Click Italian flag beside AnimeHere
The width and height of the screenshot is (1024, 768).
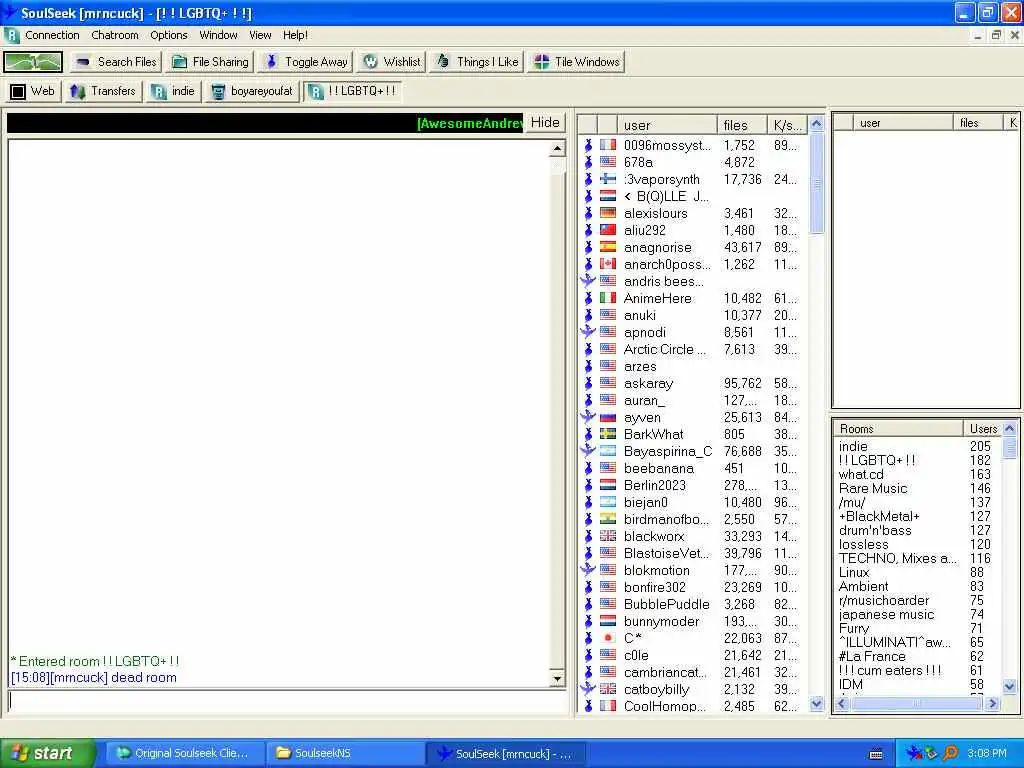click(608, 298)
